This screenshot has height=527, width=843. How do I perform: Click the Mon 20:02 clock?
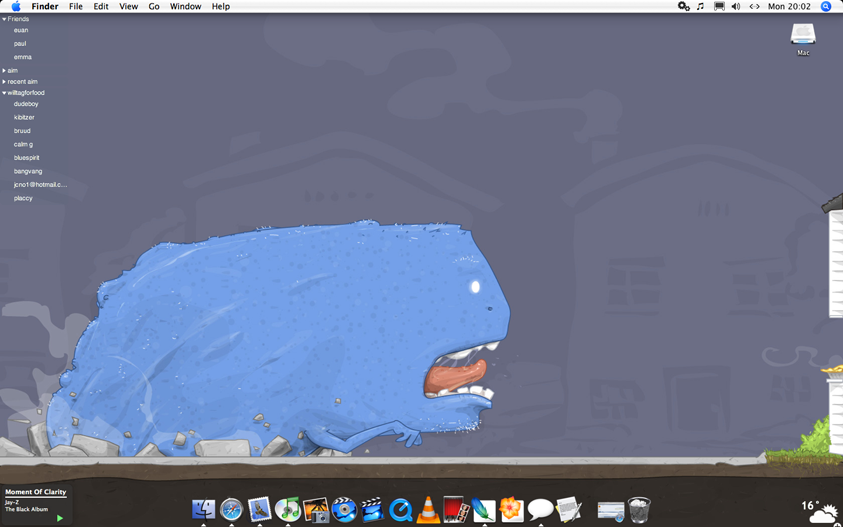(789, 6)
